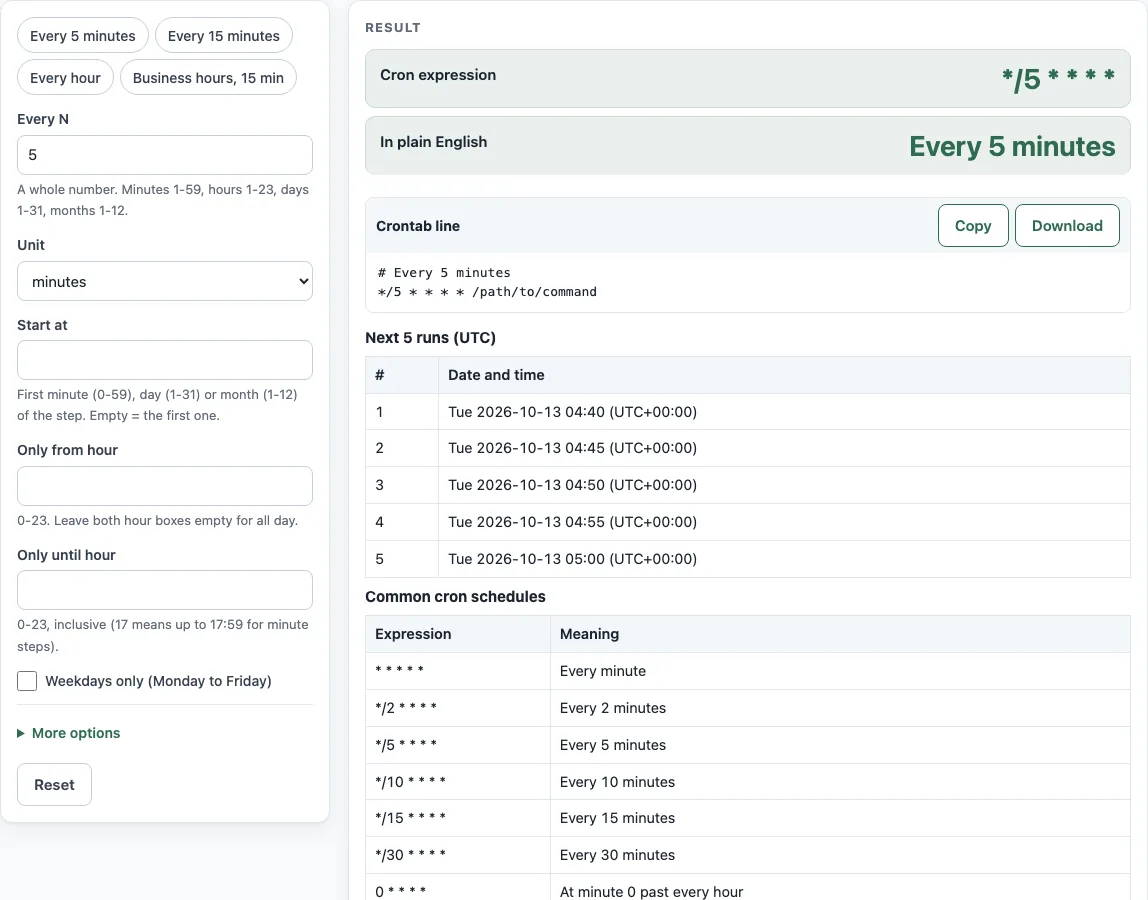Click the At minute 0 past every hour cell
This screenshot has width=1148, height=900.
pyautogui.click(x=840, y=888)
